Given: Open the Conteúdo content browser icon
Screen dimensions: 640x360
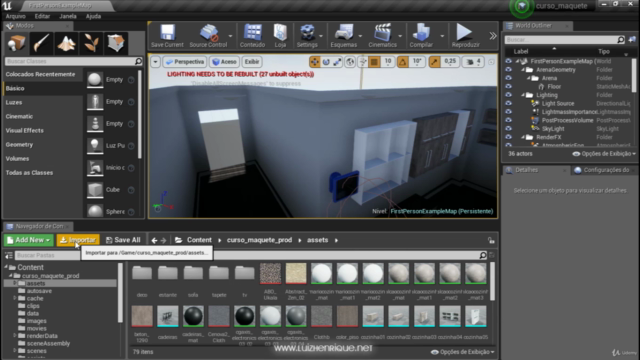Looking at the screenshot, I should tap(252, 36).
